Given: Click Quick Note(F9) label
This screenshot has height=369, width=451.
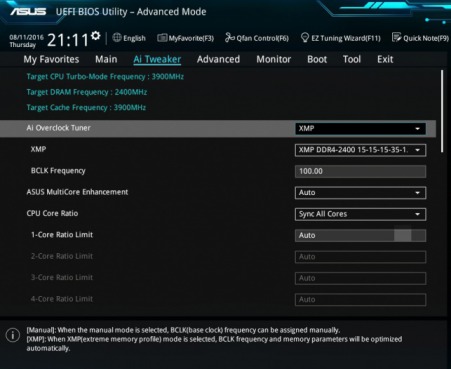Looking at the screenshot, I should tap(426, 38).
